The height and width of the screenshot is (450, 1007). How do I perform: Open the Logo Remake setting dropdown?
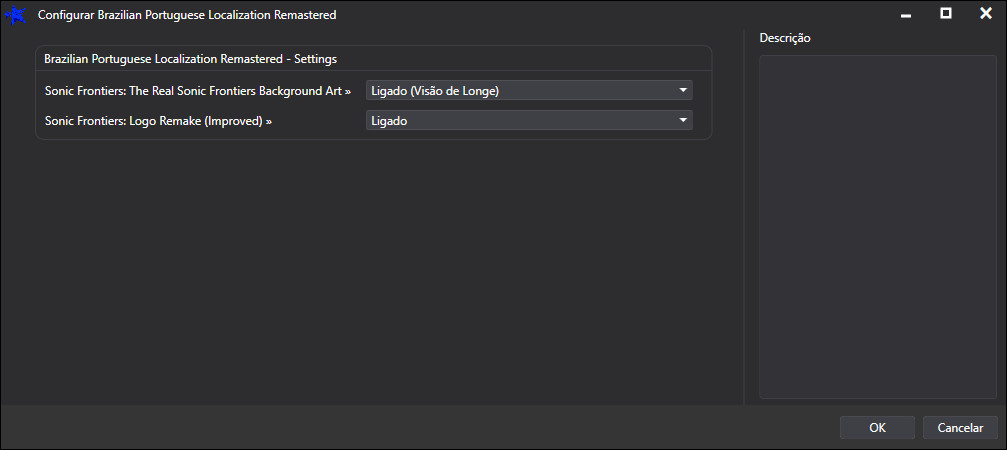click(x=529, y=120)
